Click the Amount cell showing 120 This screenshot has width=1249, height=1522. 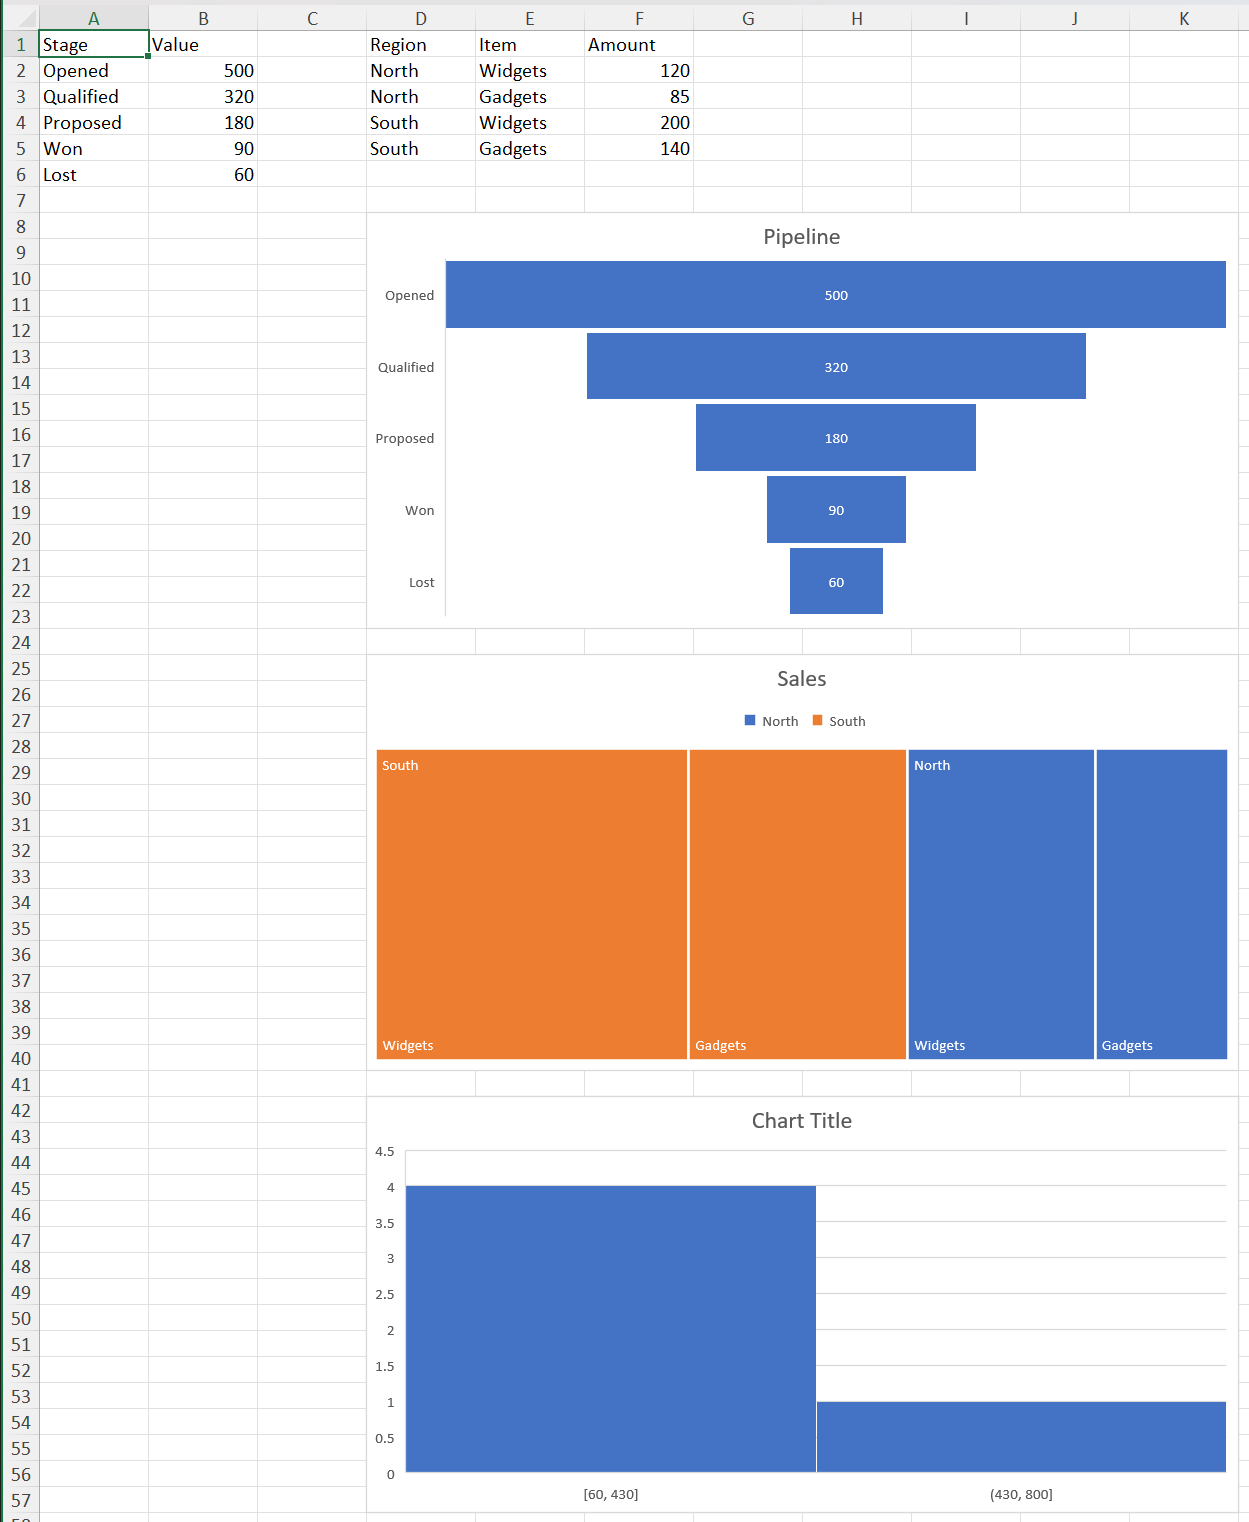(639, 70)
